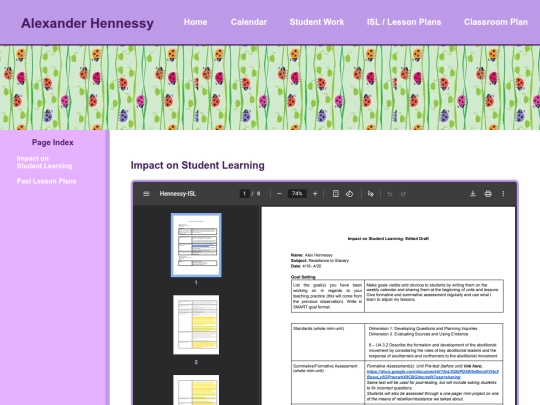Select page 1 thumbnail

click(x=196, y=245)
